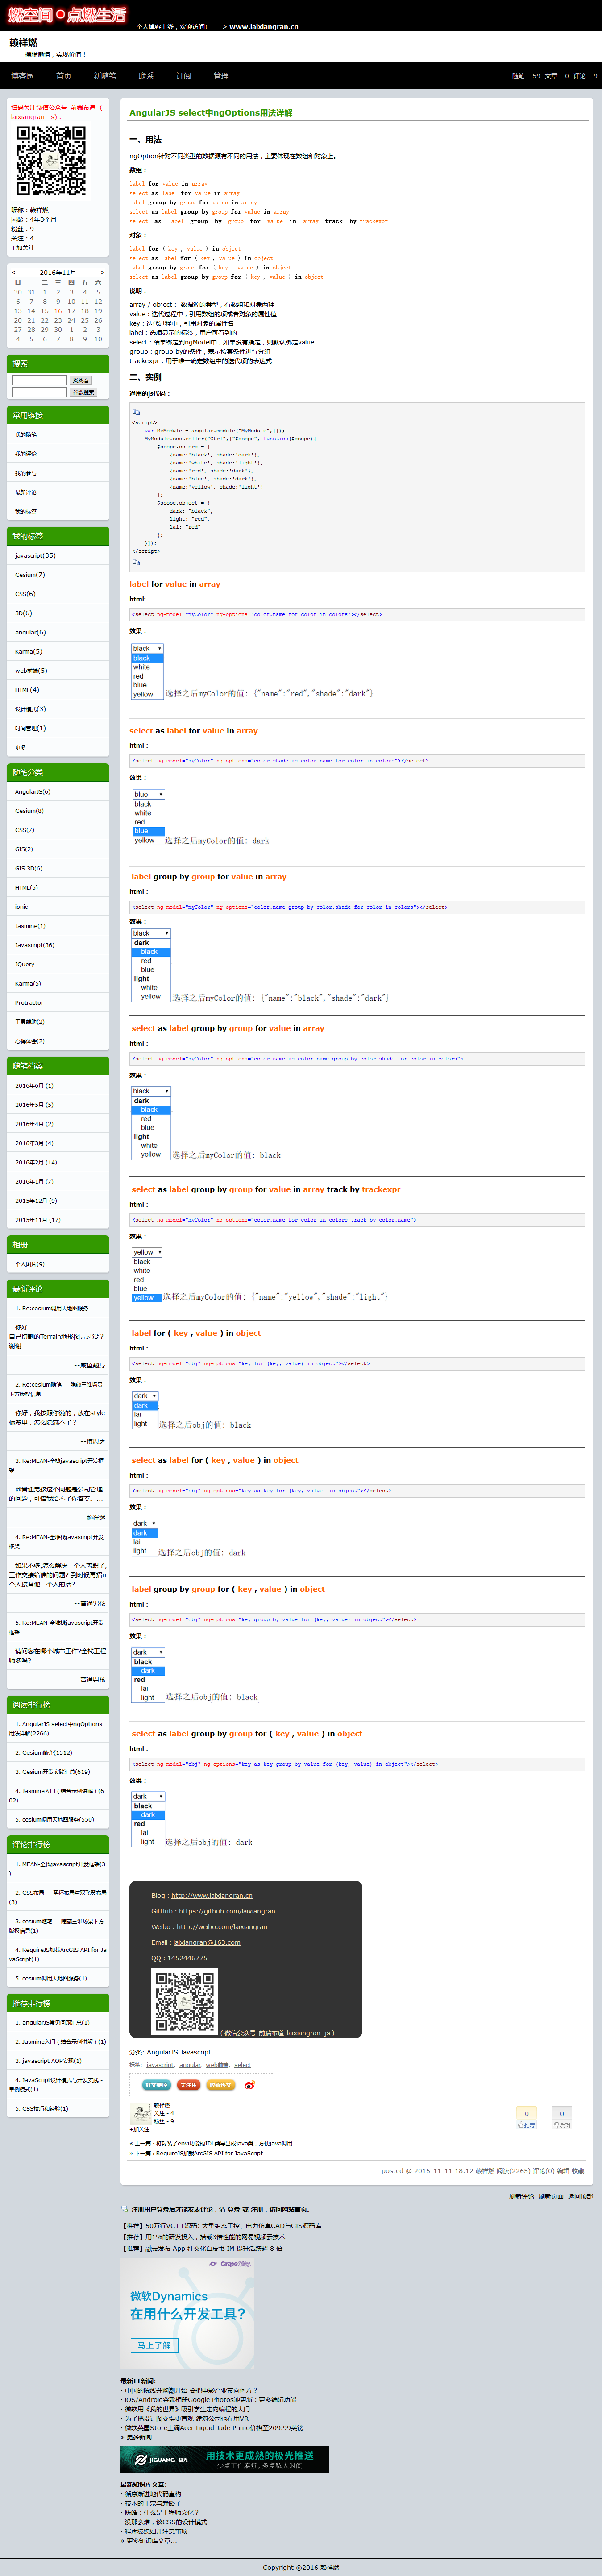Click the 收藏 link in post footer line
Image resolution: width=602 pixels, height=2576 pixels.
point(579,2171)
